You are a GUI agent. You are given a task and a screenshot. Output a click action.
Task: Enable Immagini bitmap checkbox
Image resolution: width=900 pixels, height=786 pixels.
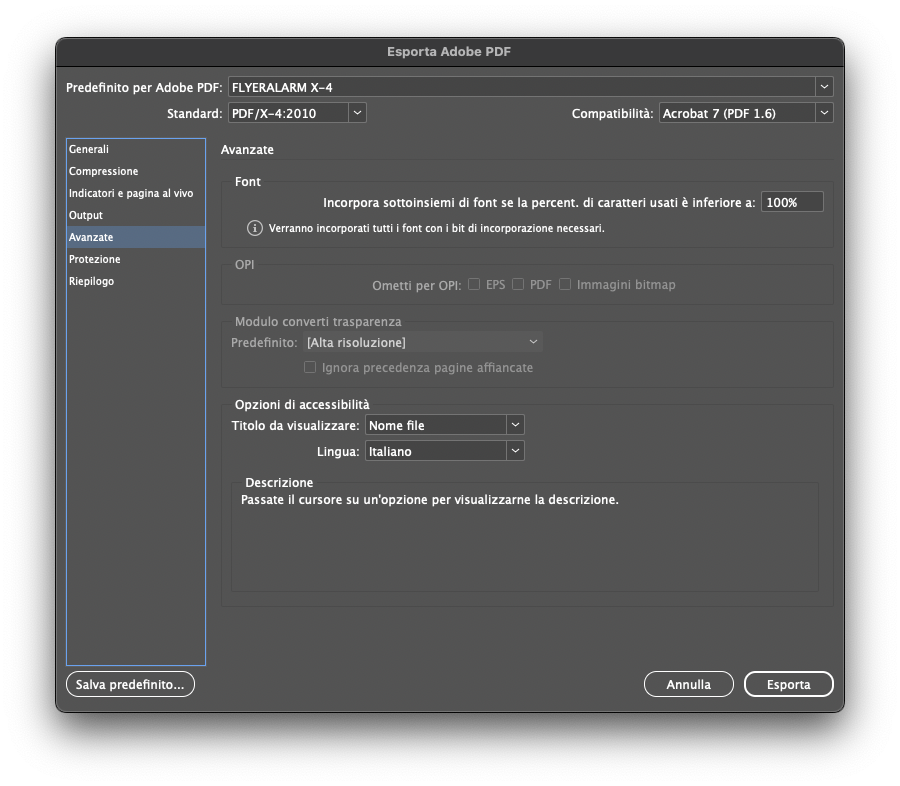click(565, 285)
